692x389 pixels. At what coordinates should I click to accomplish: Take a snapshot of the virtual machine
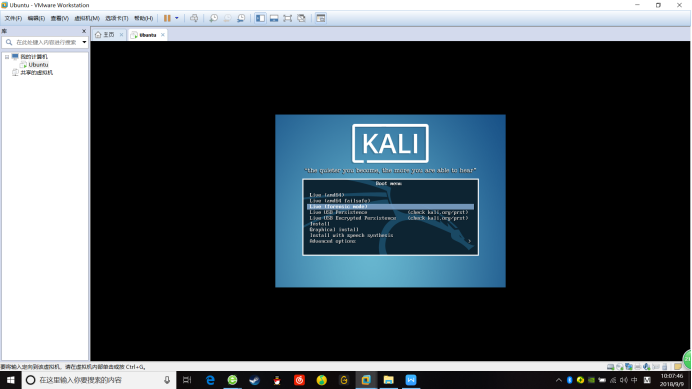tap(214, 18)
